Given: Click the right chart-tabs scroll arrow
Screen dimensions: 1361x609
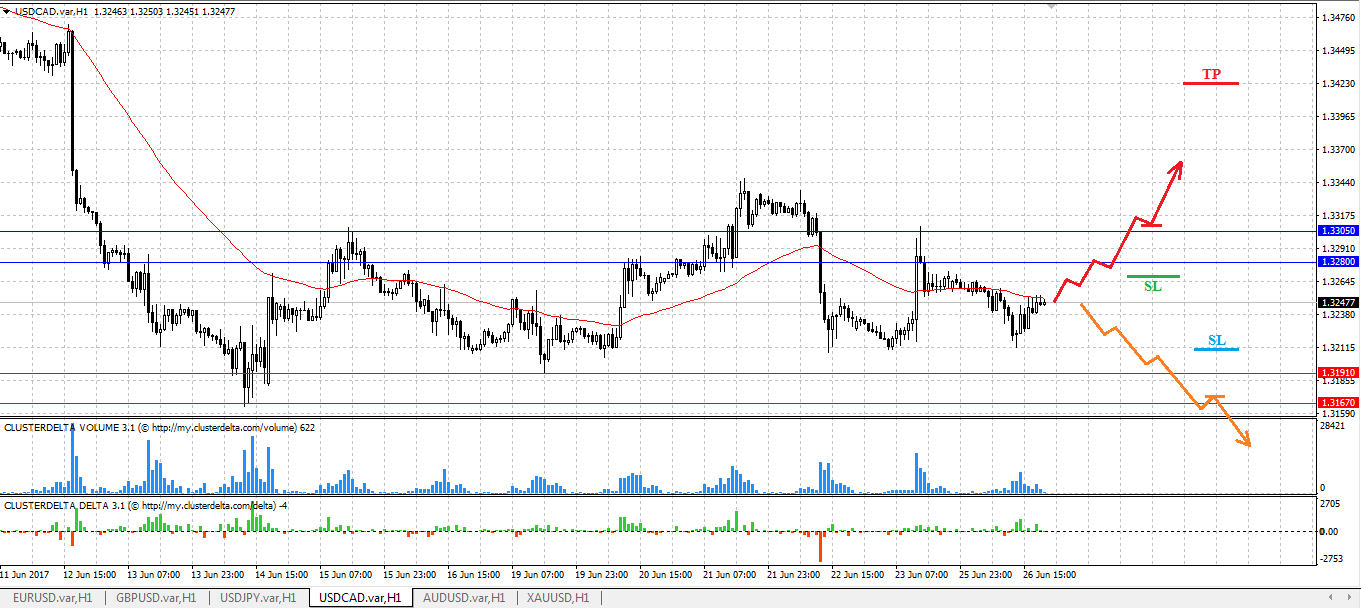Looking at the screenshot, I should click(x=1349, y=597).
